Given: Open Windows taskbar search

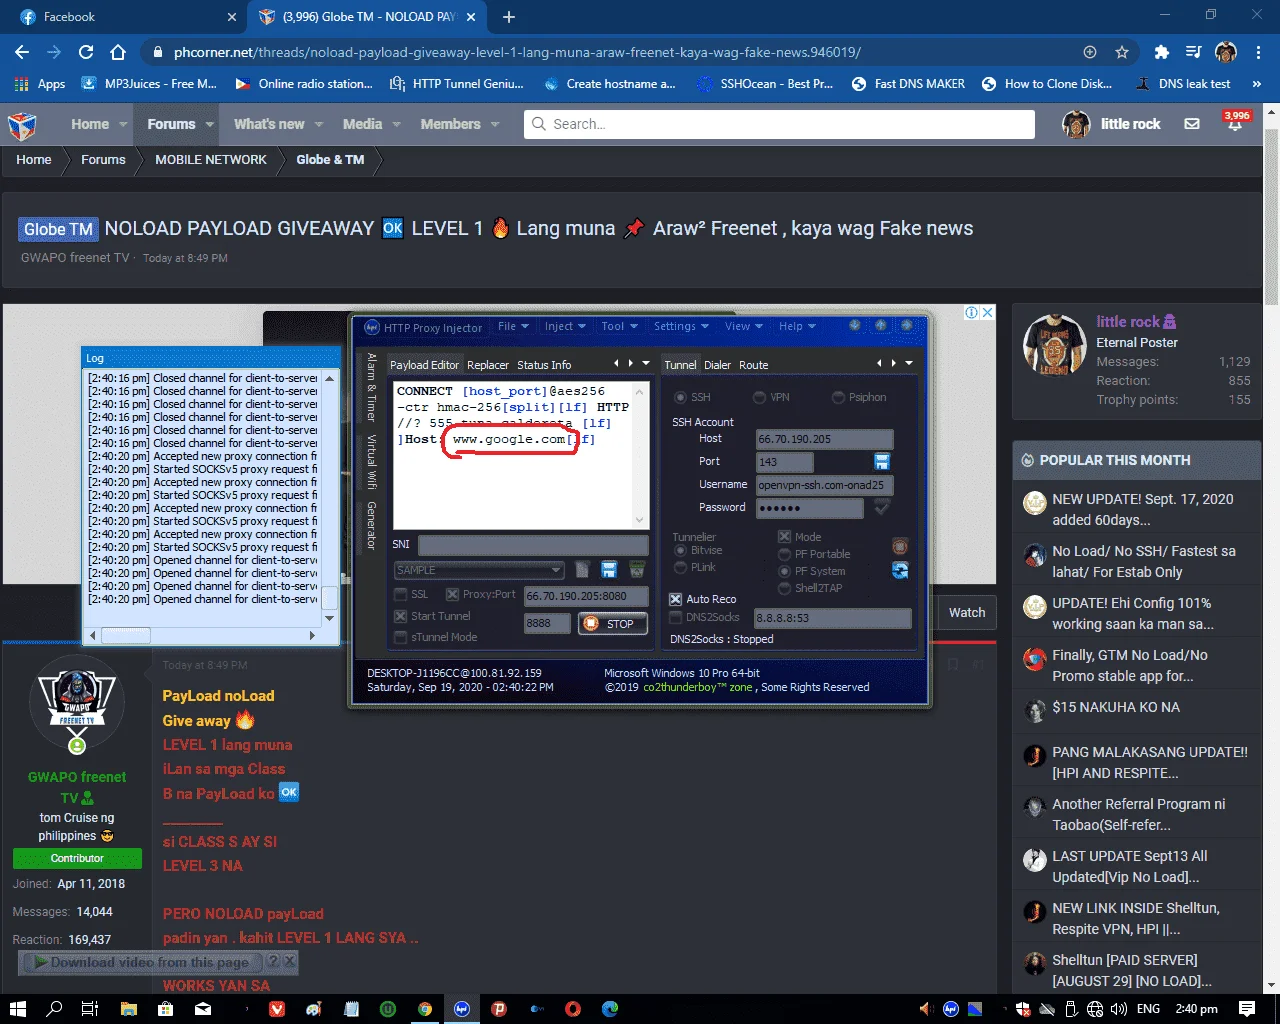Looking at the screenshot, I should pos(55,1008).
